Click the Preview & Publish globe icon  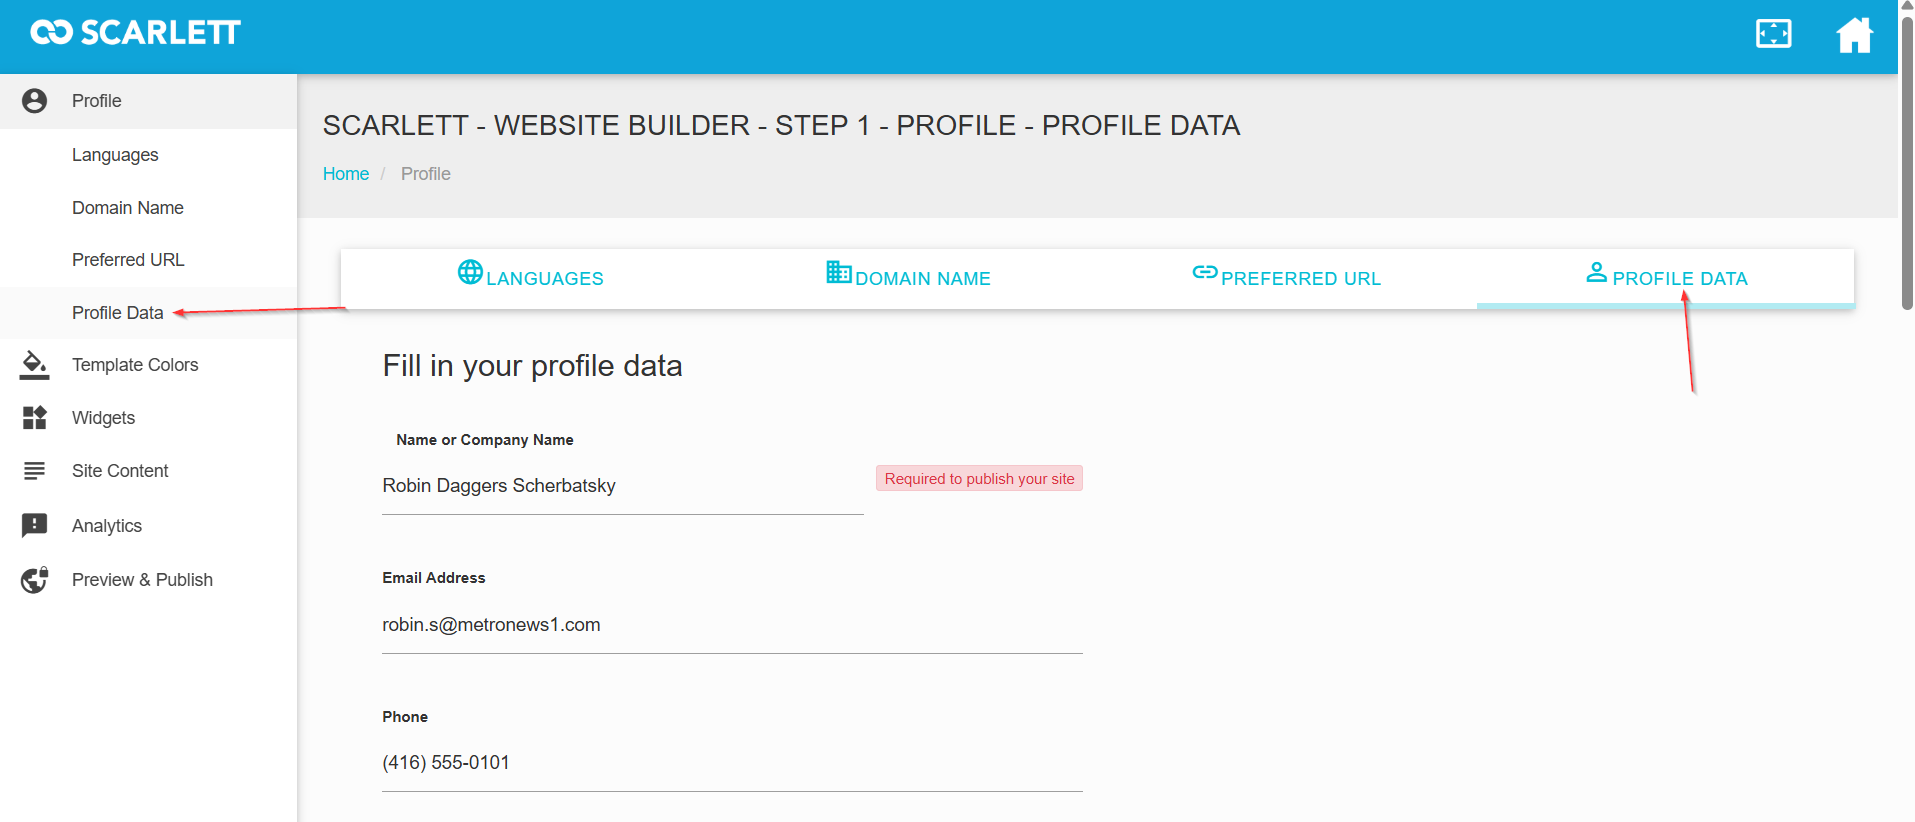click(35, 580)
